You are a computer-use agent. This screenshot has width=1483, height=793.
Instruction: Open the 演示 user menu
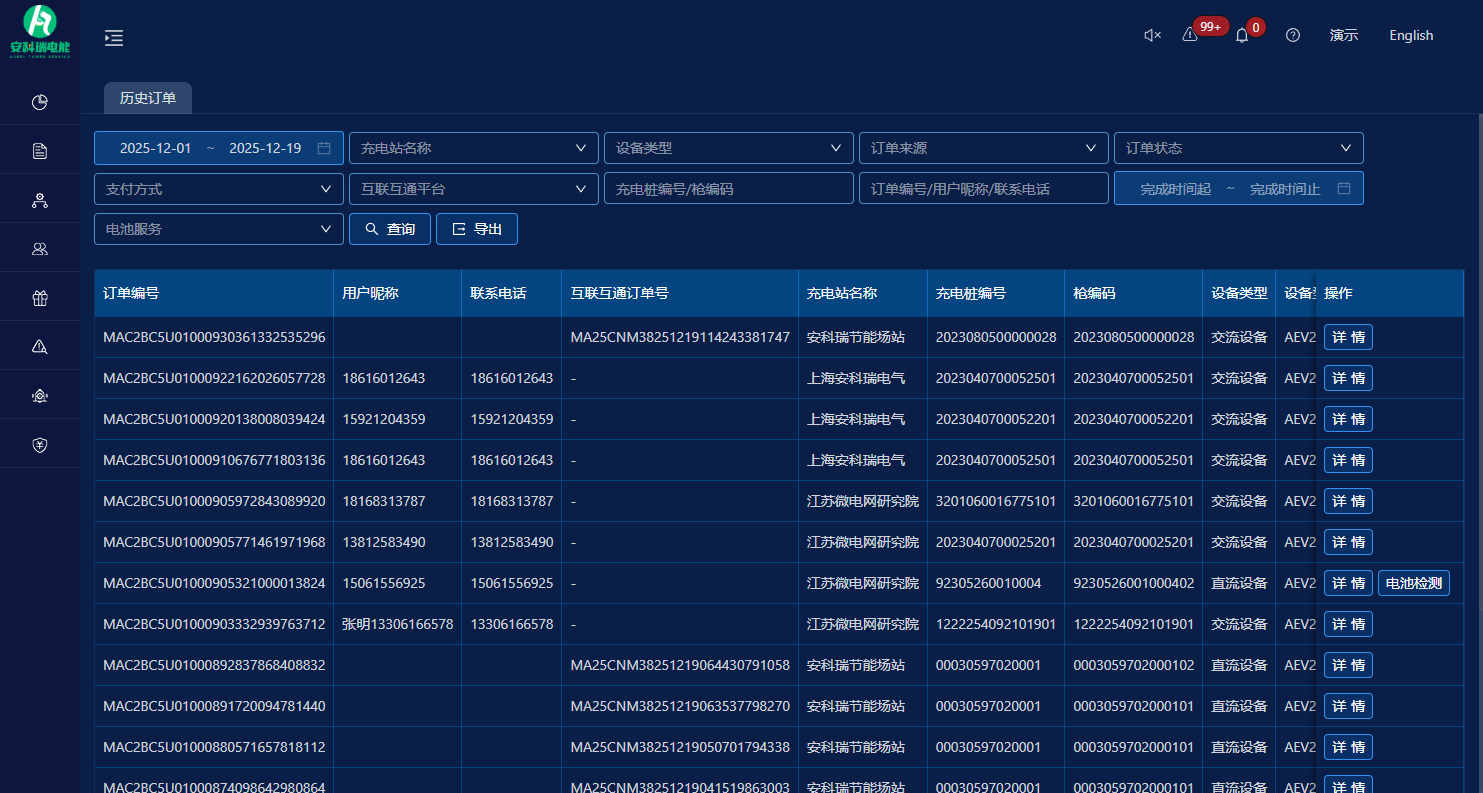(x=1343, y=35)
